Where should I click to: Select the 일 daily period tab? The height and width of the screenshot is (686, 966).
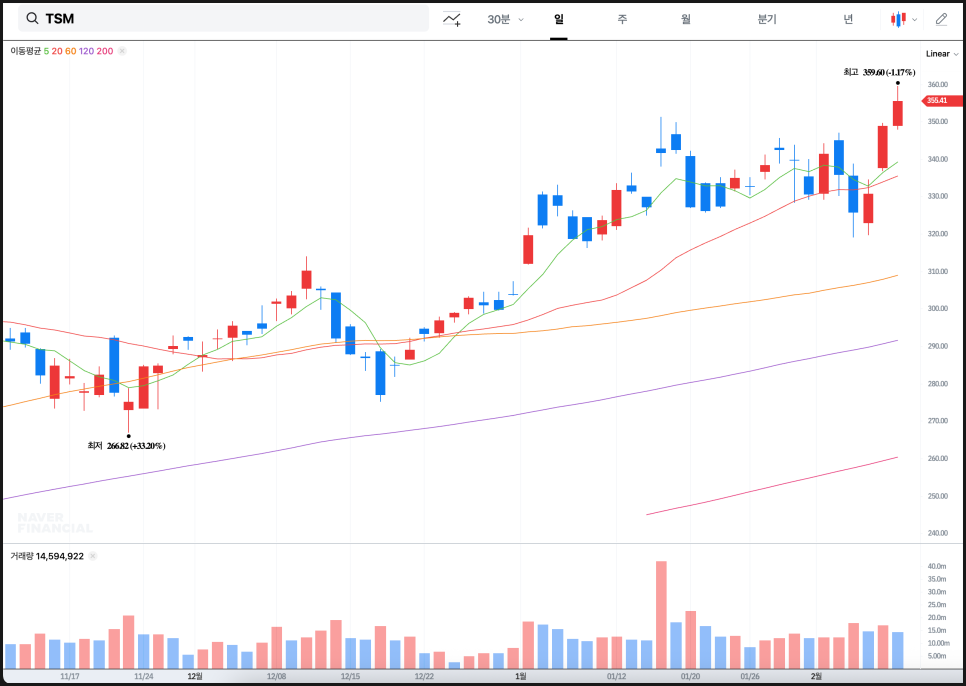tap(558, 19)
